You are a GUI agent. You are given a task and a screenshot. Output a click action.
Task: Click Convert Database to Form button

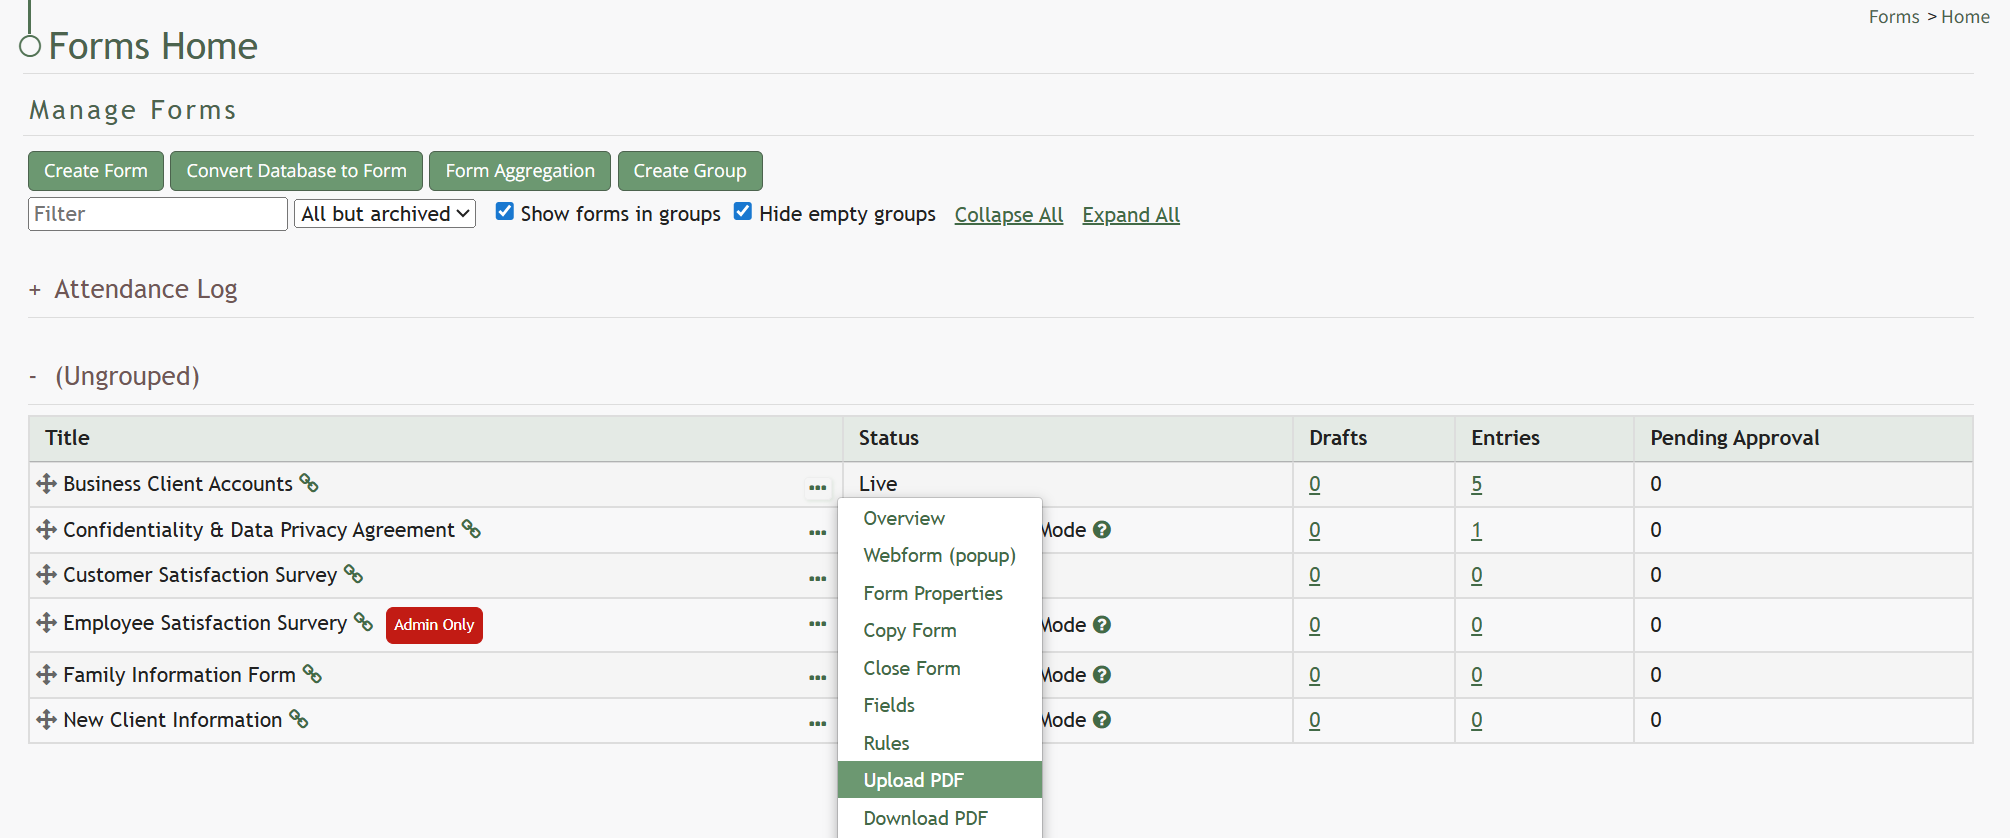296,171
